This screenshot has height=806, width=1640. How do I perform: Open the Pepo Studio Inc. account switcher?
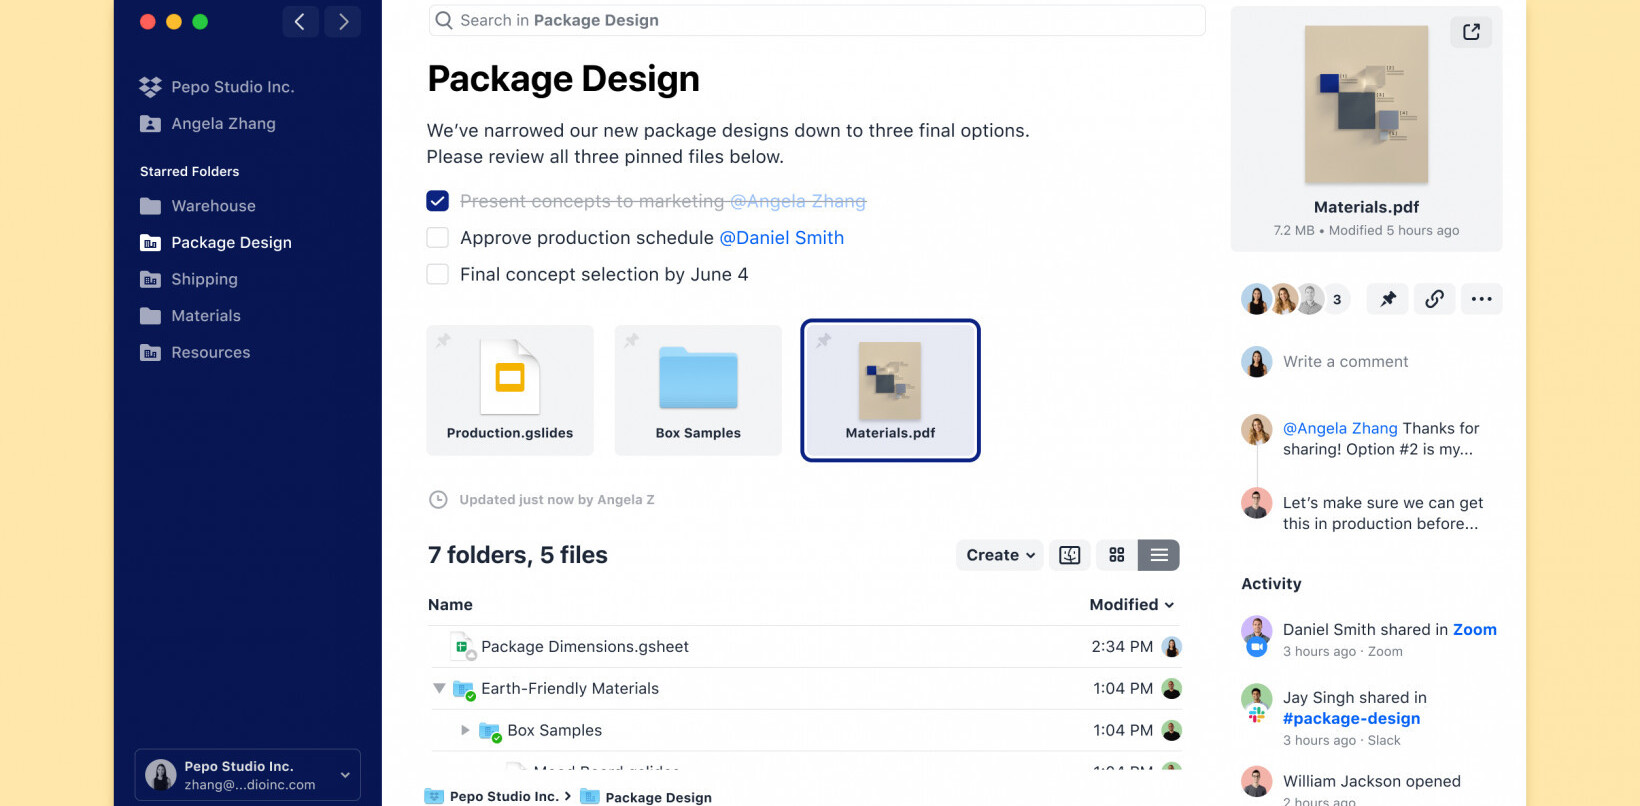point(248,775)
